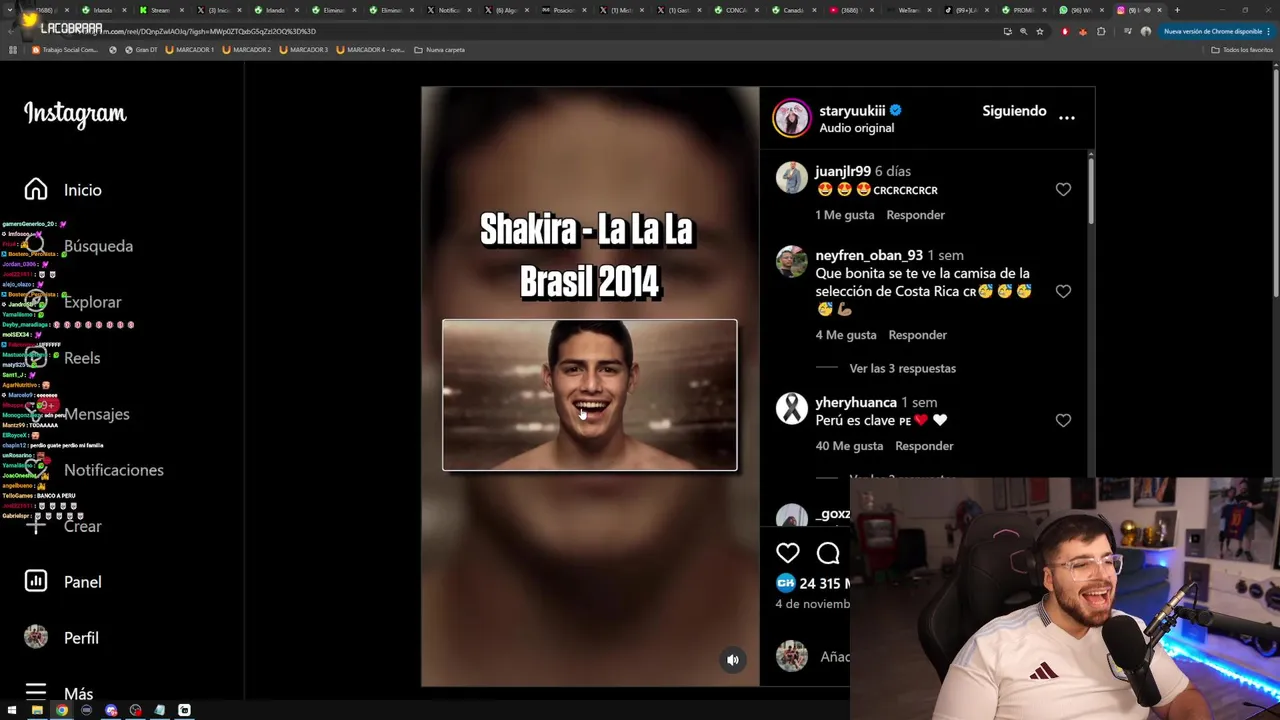The width and height of the screenshot is (1280, 720).
Task: Open Perfil profile avatar in sidebar
Action: click(x=36, y=637)
